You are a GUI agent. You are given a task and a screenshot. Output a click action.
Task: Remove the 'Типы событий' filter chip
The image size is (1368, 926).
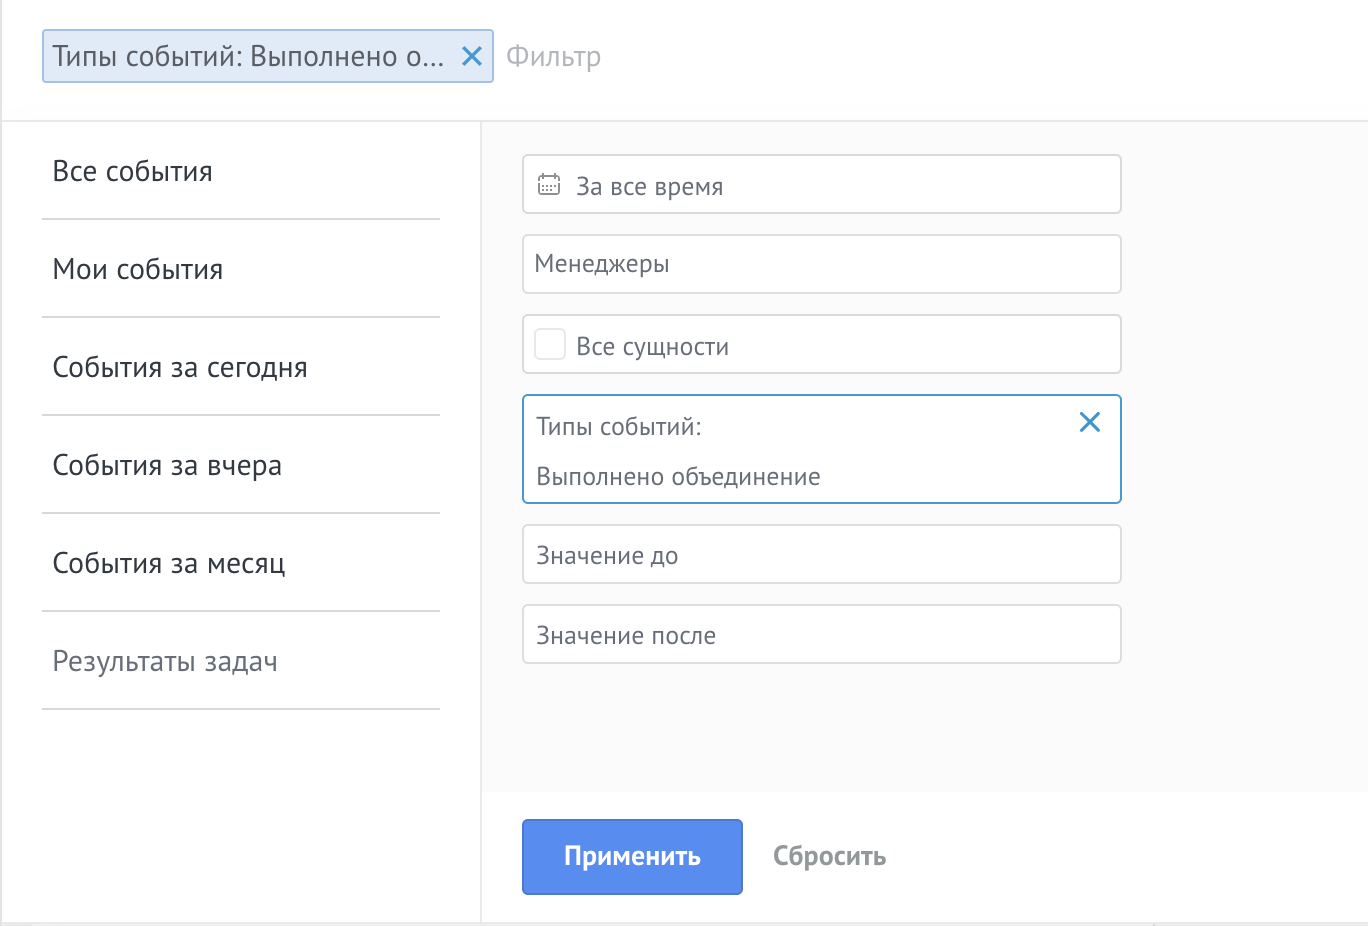[x=472, y=56]
